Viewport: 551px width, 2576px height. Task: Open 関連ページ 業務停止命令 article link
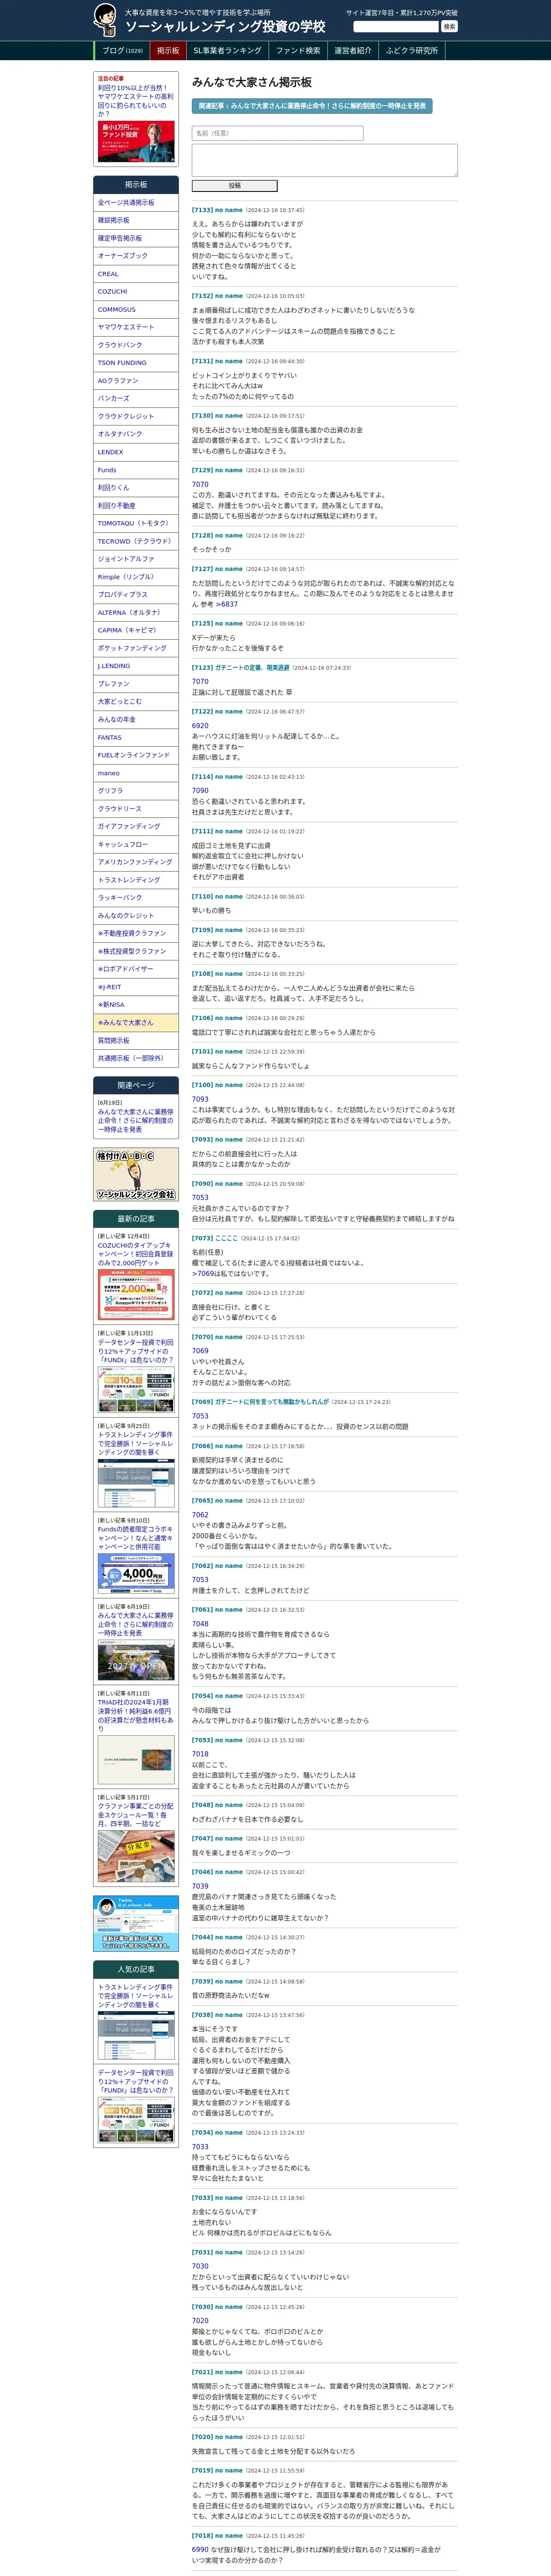click(x=136, y=1120)
